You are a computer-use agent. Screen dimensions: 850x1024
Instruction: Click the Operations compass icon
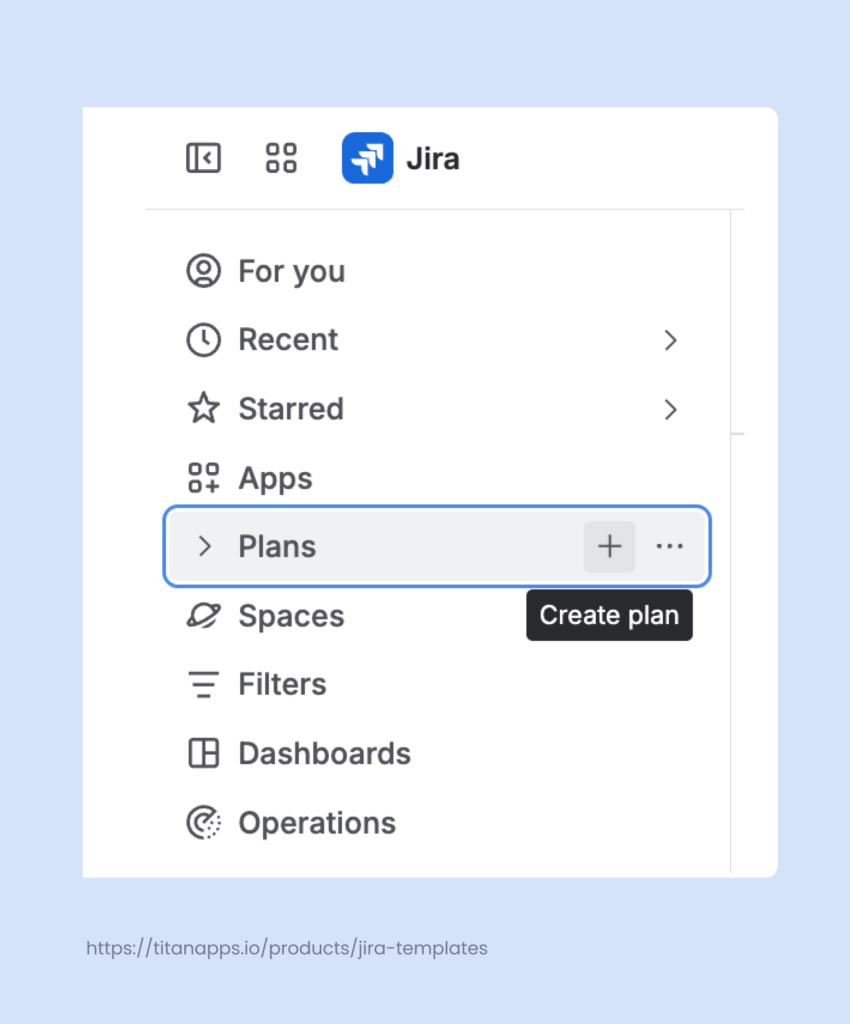[x=204, y=822]
